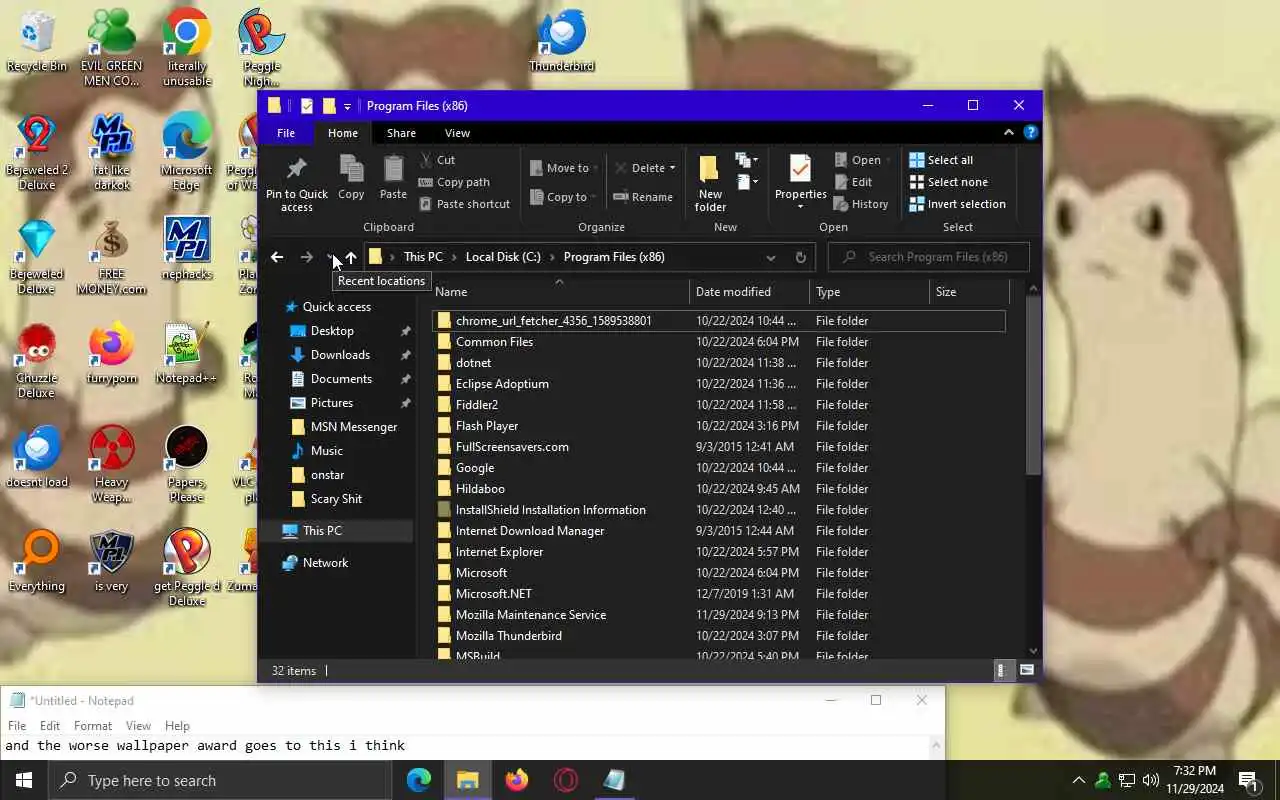Open the Properties ribbon button
The width and height of the screenshot is (1280, 800).
click(800, 183)
